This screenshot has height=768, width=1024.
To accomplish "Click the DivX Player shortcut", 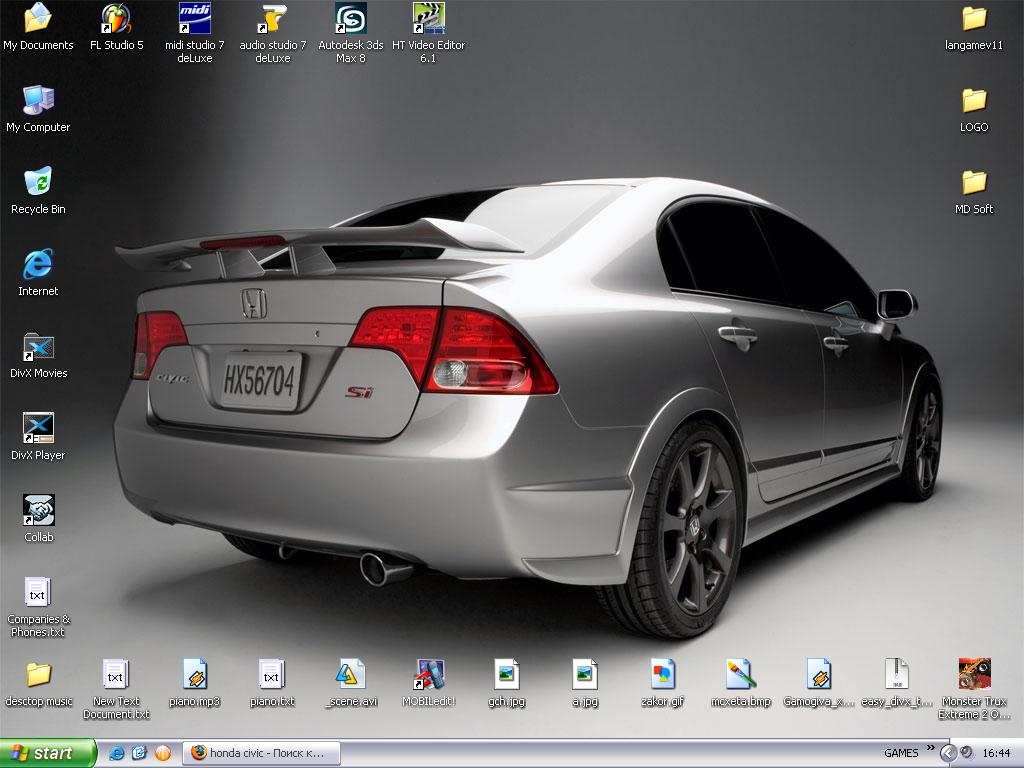I will [x=38, y=429].
